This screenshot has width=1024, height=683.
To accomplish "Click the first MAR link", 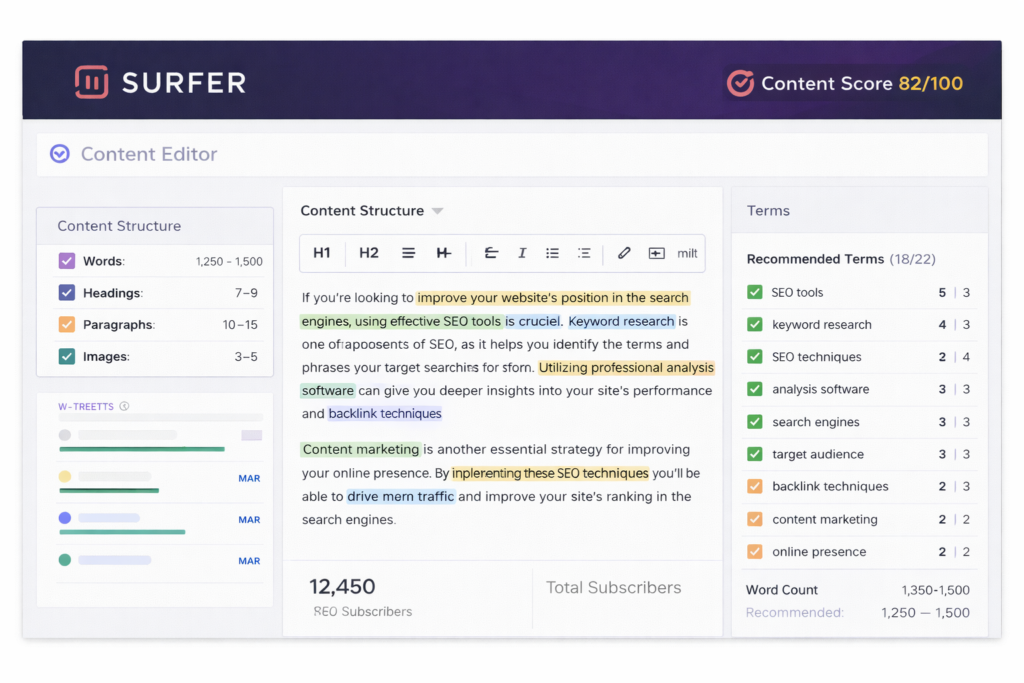I will tap(249, 478).
